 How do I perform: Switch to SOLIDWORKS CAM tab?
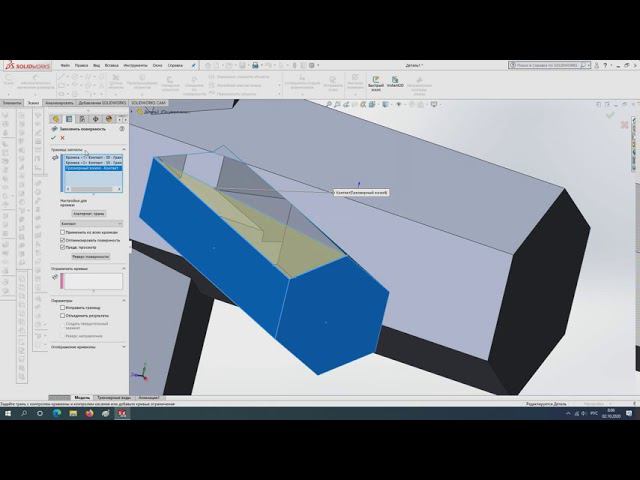pyautogui.click(x=149, y=103)
